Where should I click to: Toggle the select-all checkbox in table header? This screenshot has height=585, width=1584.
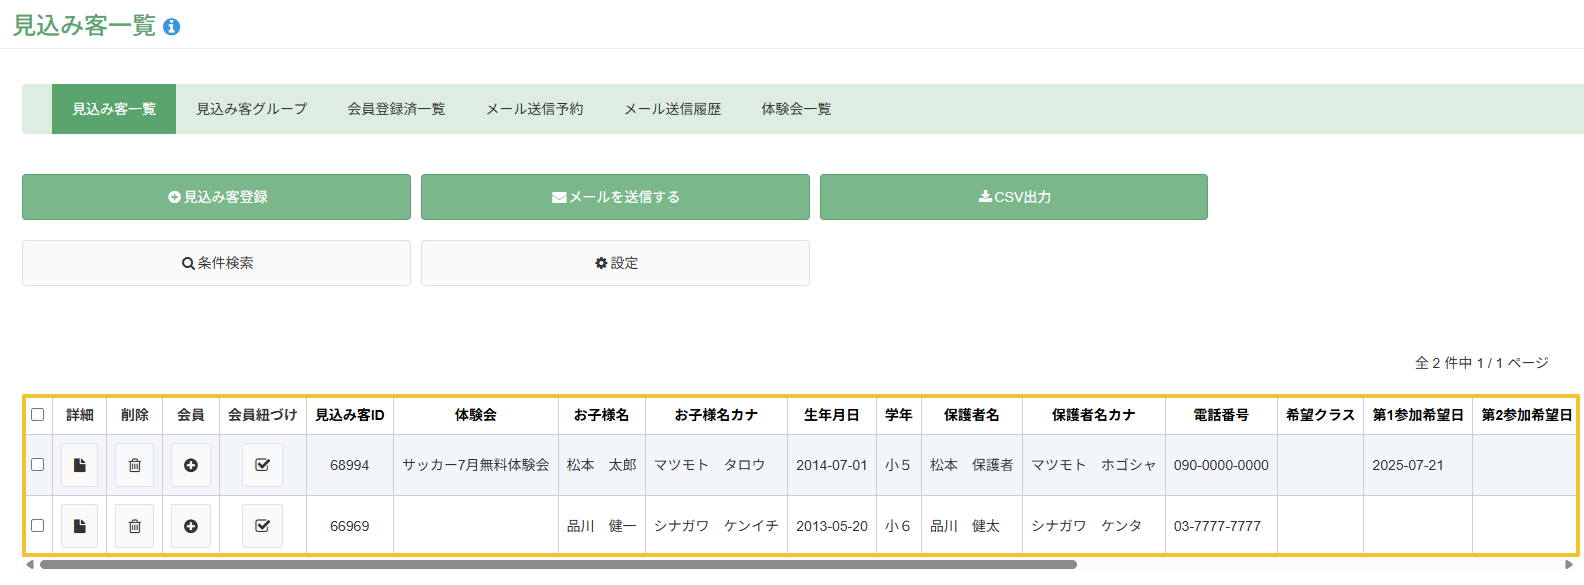coord(38,414)
